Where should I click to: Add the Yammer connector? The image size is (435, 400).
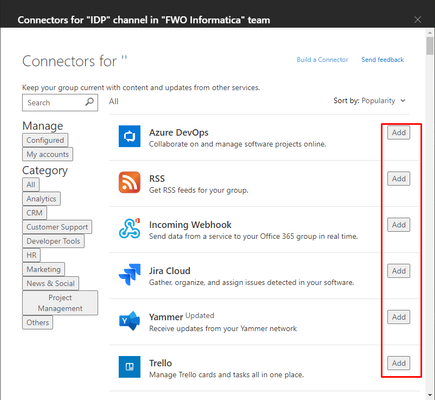[x=399, y=317]
